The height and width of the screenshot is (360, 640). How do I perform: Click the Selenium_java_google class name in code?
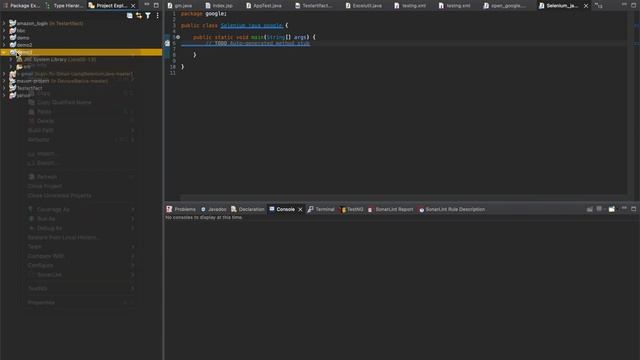pyautogui.click(x=251, y=25)
